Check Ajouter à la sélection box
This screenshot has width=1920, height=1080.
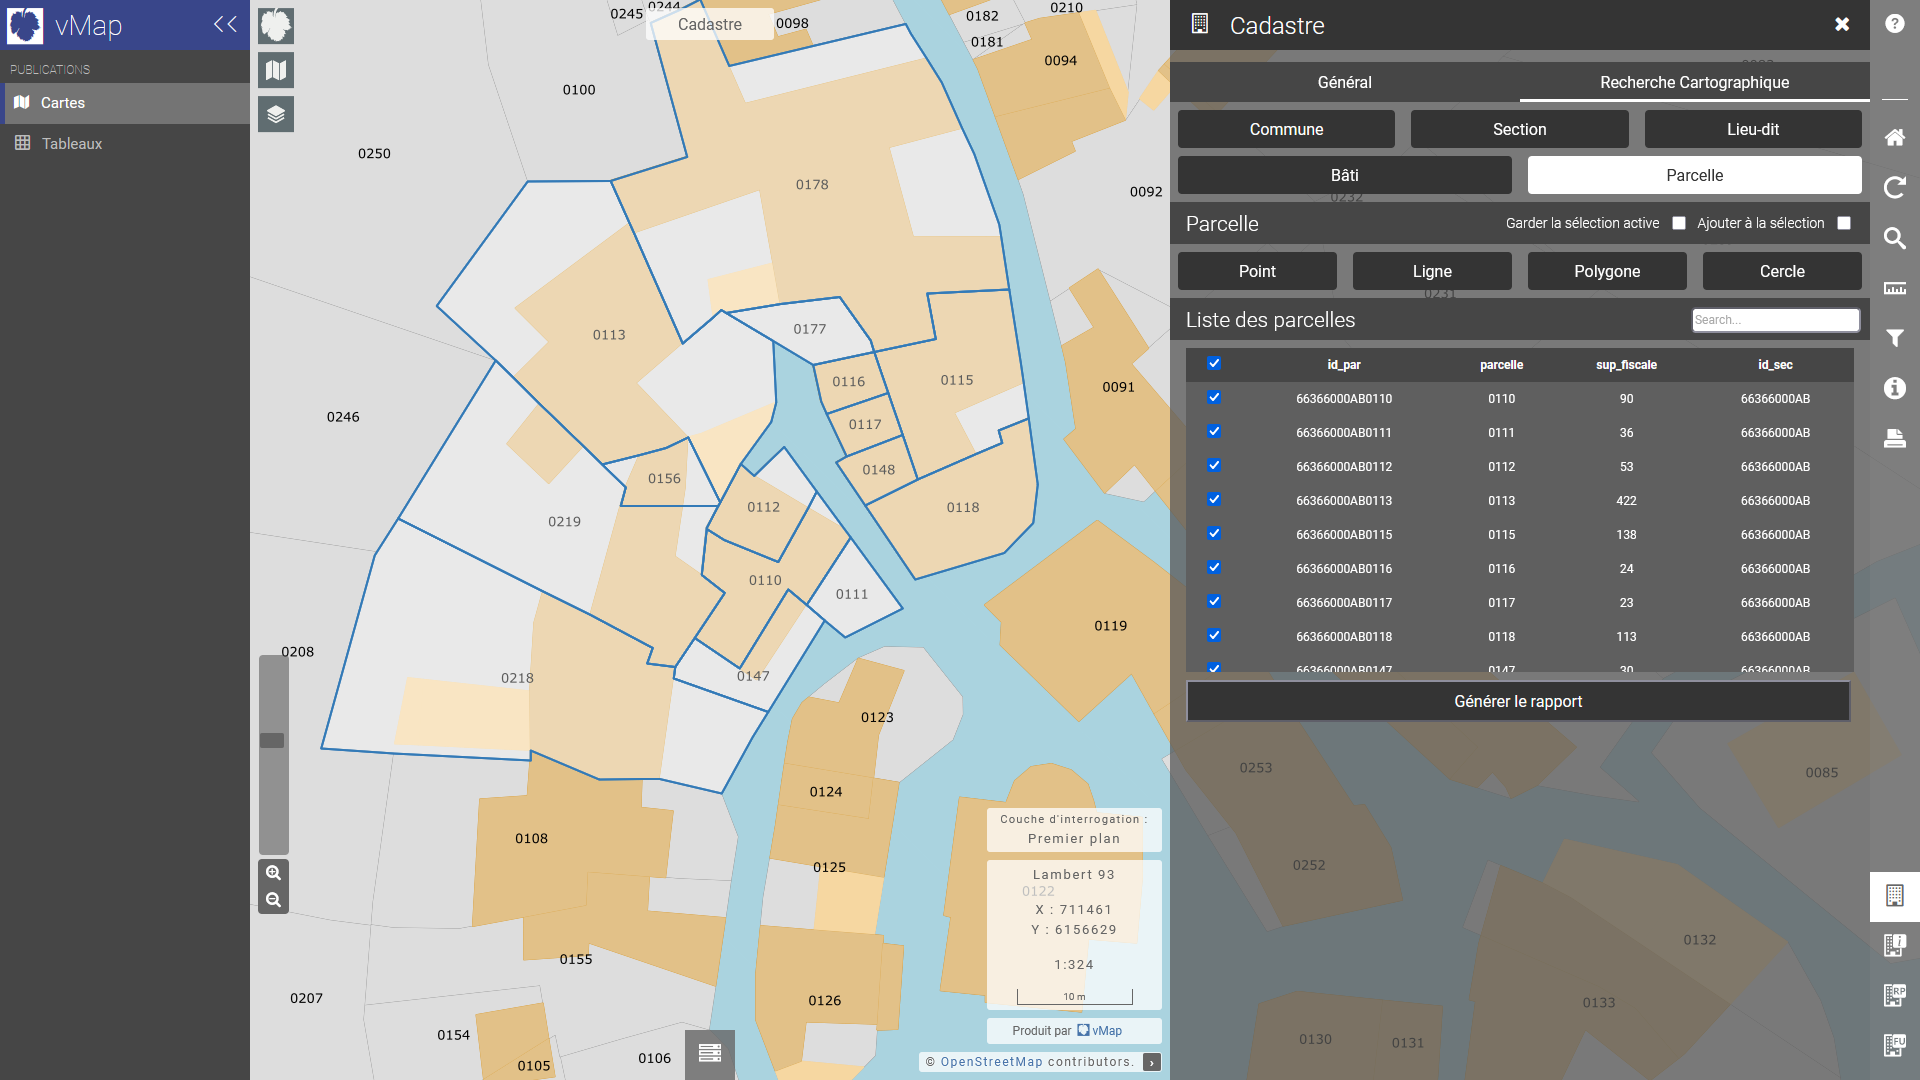point(1844,223)
